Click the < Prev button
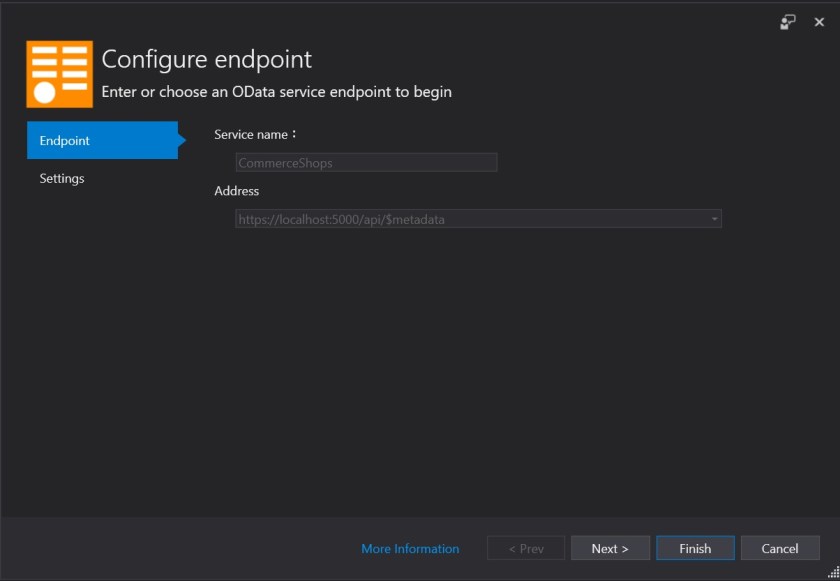Viewport: 840px width, 581px height. click(x=525, y=548)
